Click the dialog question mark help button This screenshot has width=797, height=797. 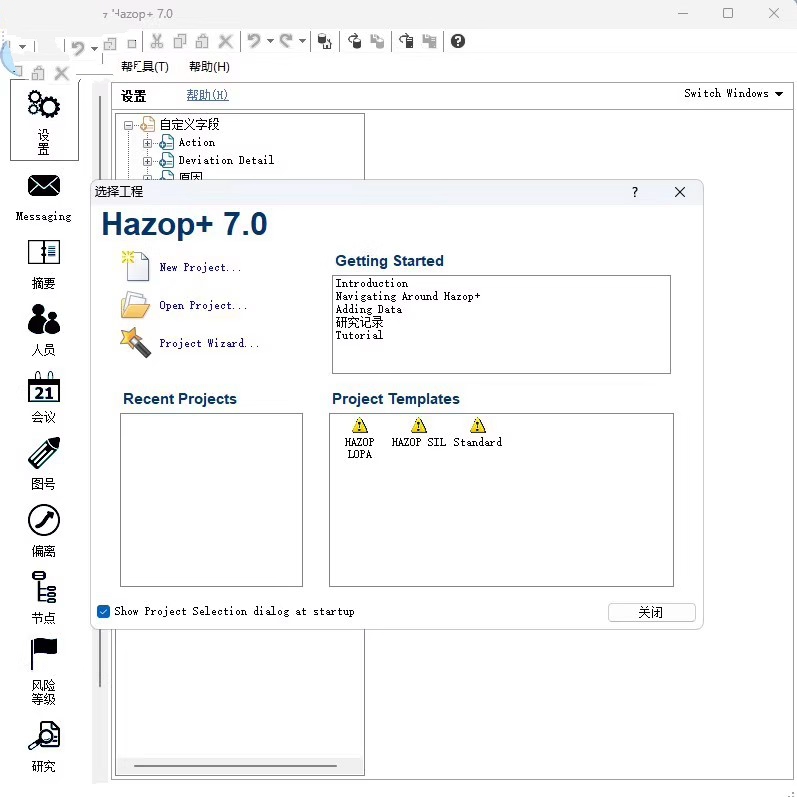635,192
